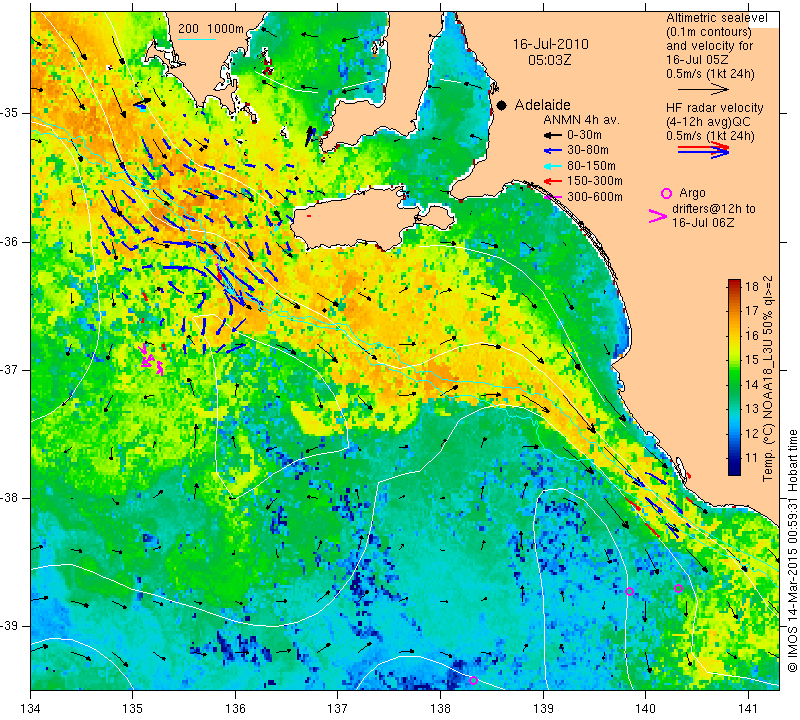Click the '200 1000m' bathymetry label
The image size is (800, 720).
click(x=211, y=29)
